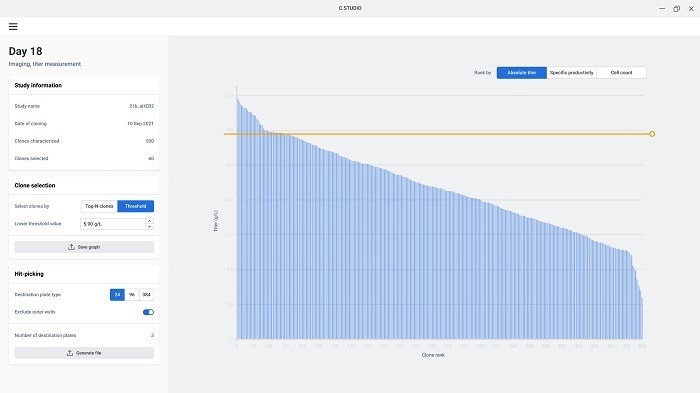Click the export icon on Generate file
This screenshot has width=700, height=393.
pyautogui.click(x=70, y=353)
